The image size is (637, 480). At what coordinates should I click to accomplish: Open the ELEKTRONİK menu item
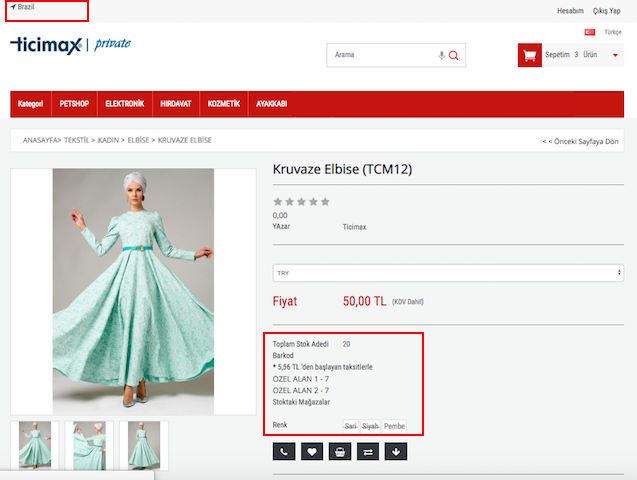point(125,104)
